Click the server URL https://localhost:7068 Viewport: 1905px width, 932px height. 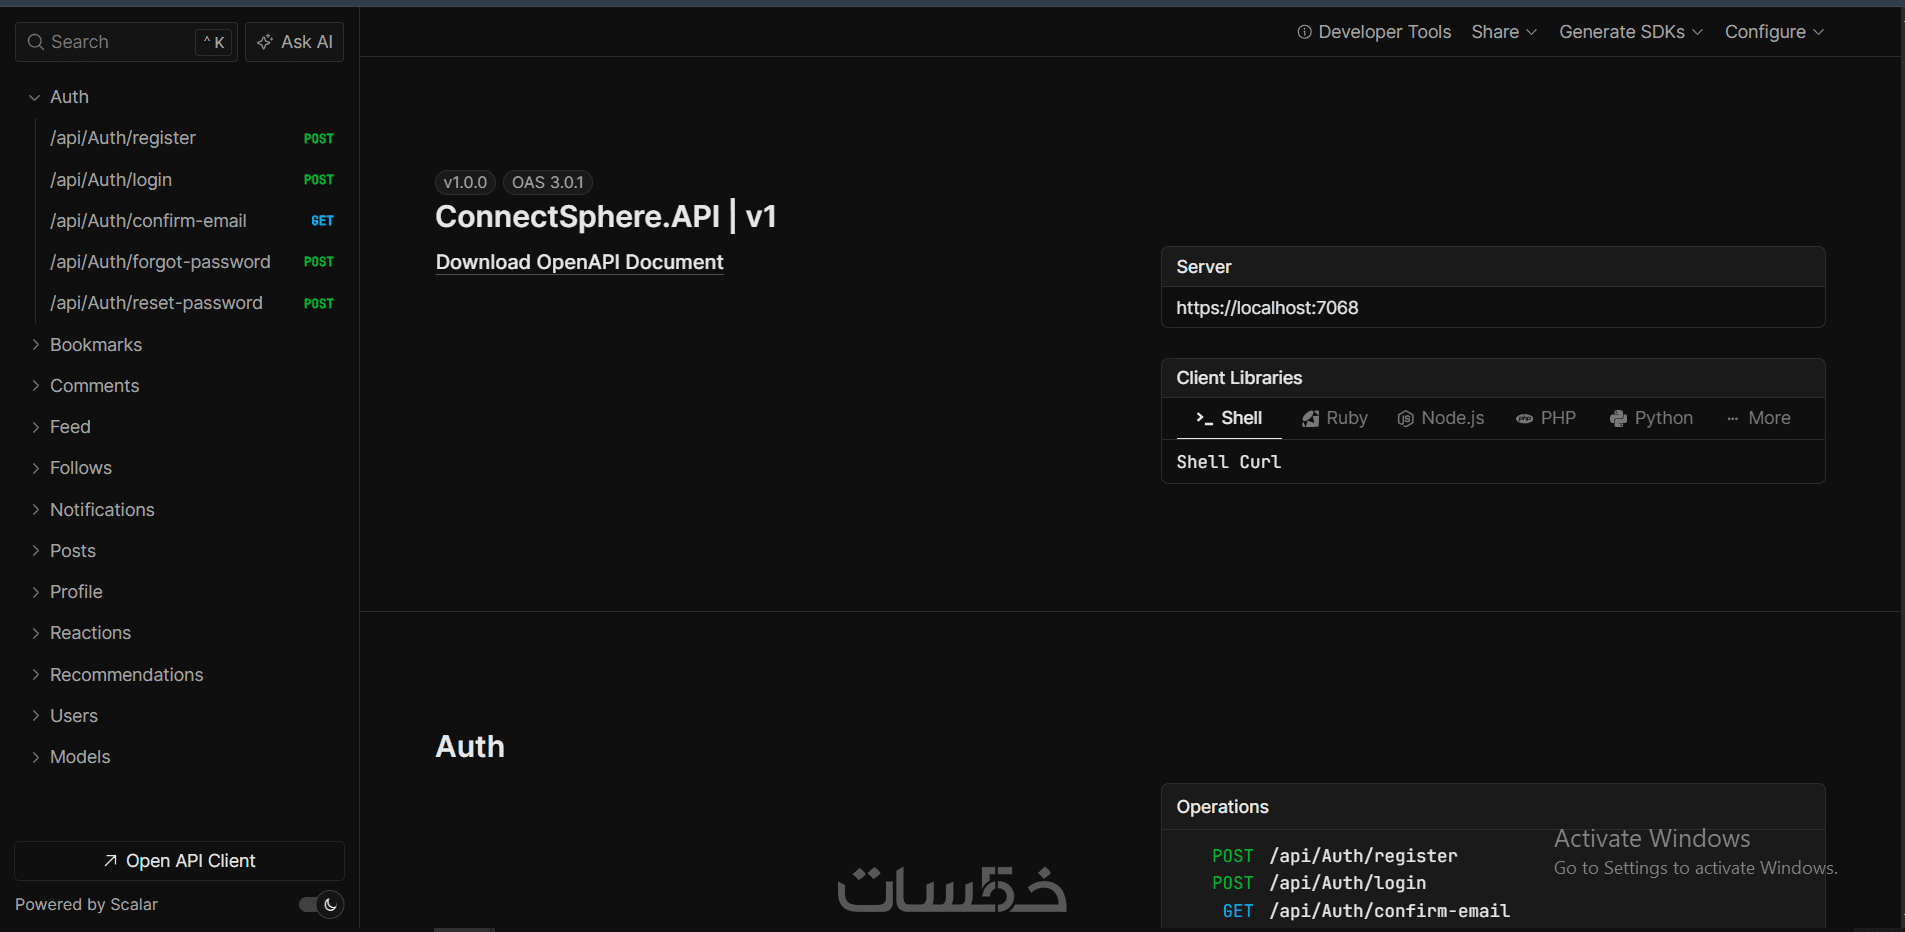pos(1267,308)
